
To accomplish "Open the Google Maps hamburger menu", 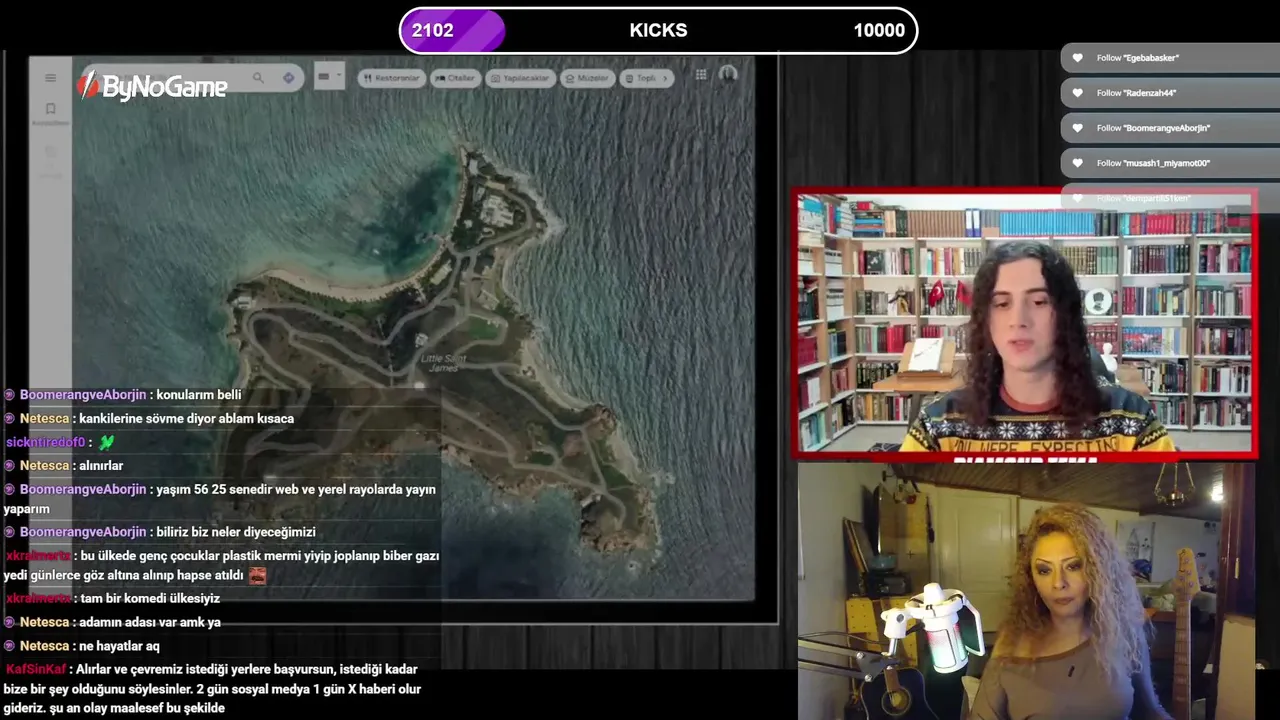I will point(50,78).
